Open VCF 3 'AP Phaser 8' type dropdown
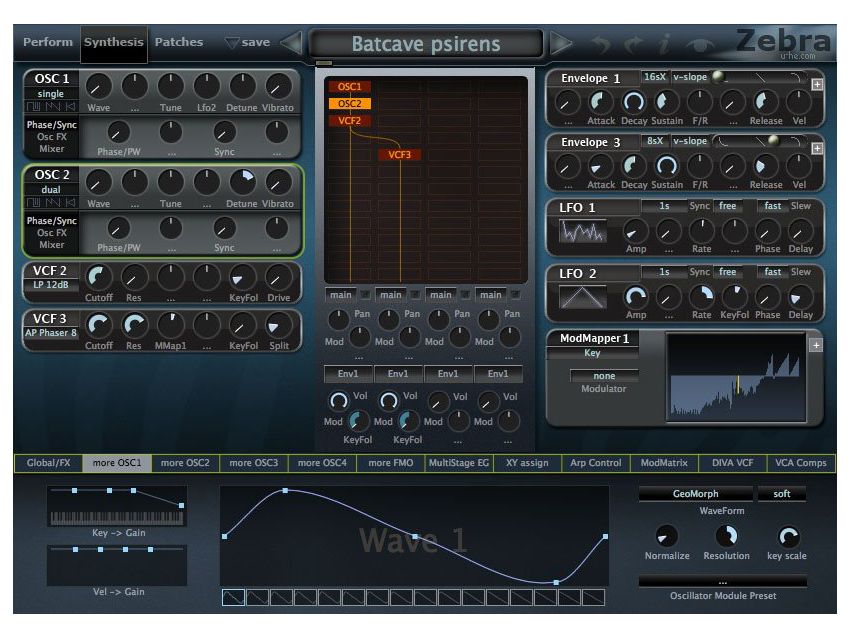Image resolution: width=850 pixels, height=638 pixels. pos(51,333)
